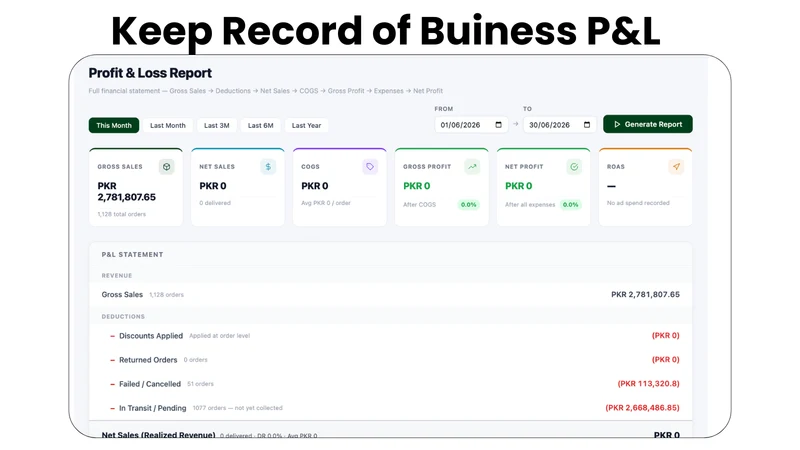Click the Generate Report button
Screen dimensions: 800x450
tap(648, 124)
